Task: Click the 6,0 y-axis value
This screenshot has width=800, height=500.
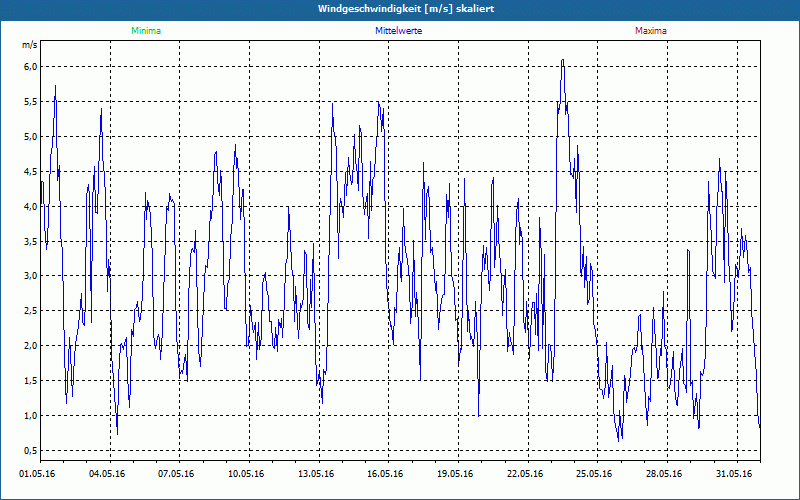Action: click(x=31, y=67)
